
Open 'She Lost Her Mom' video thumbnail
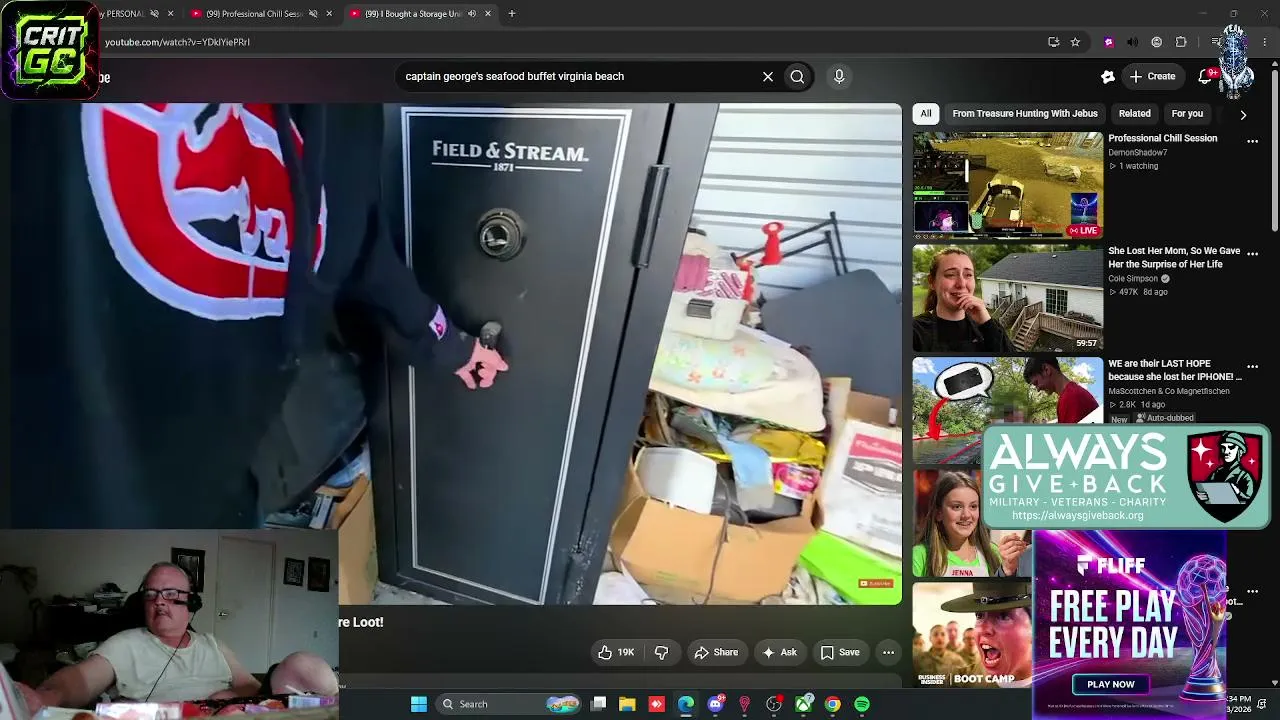point(1007,298)
